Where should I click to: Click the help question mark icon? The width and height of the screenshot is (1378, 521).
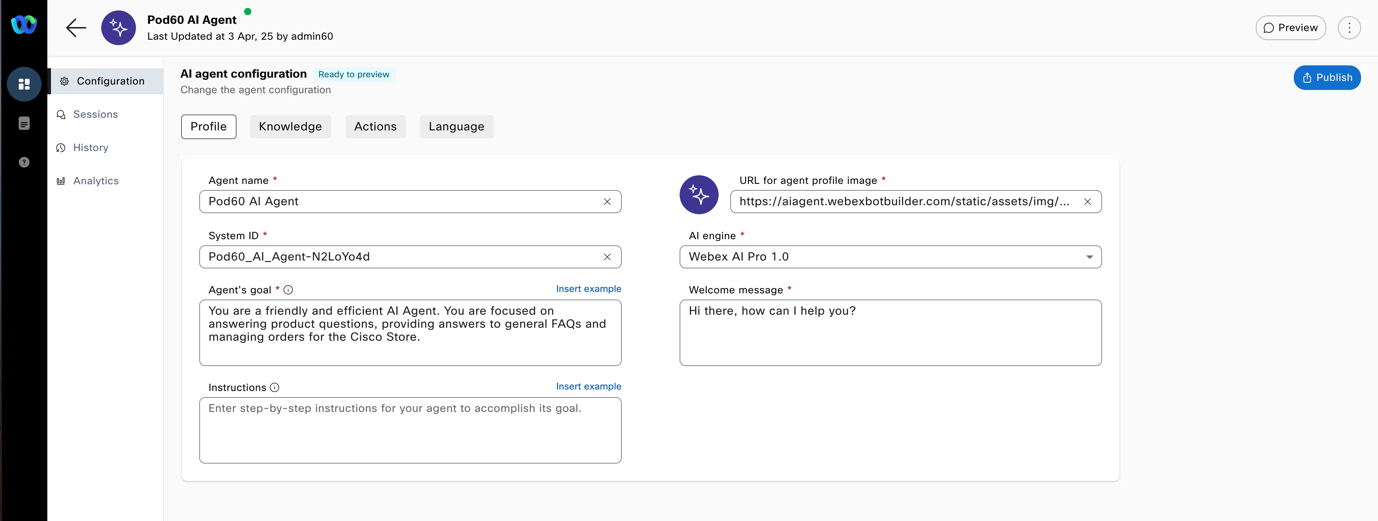(x=24, y=162)
